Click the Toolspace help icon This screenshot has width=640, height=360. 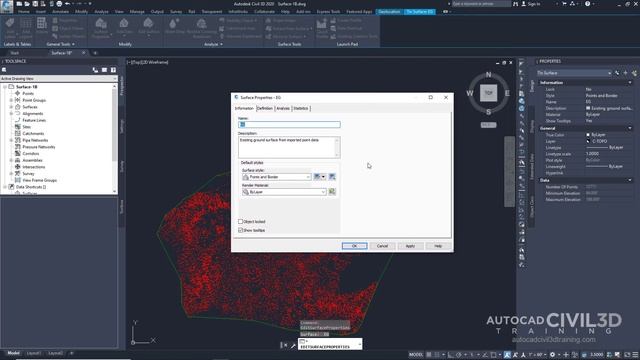pos(113,70)
